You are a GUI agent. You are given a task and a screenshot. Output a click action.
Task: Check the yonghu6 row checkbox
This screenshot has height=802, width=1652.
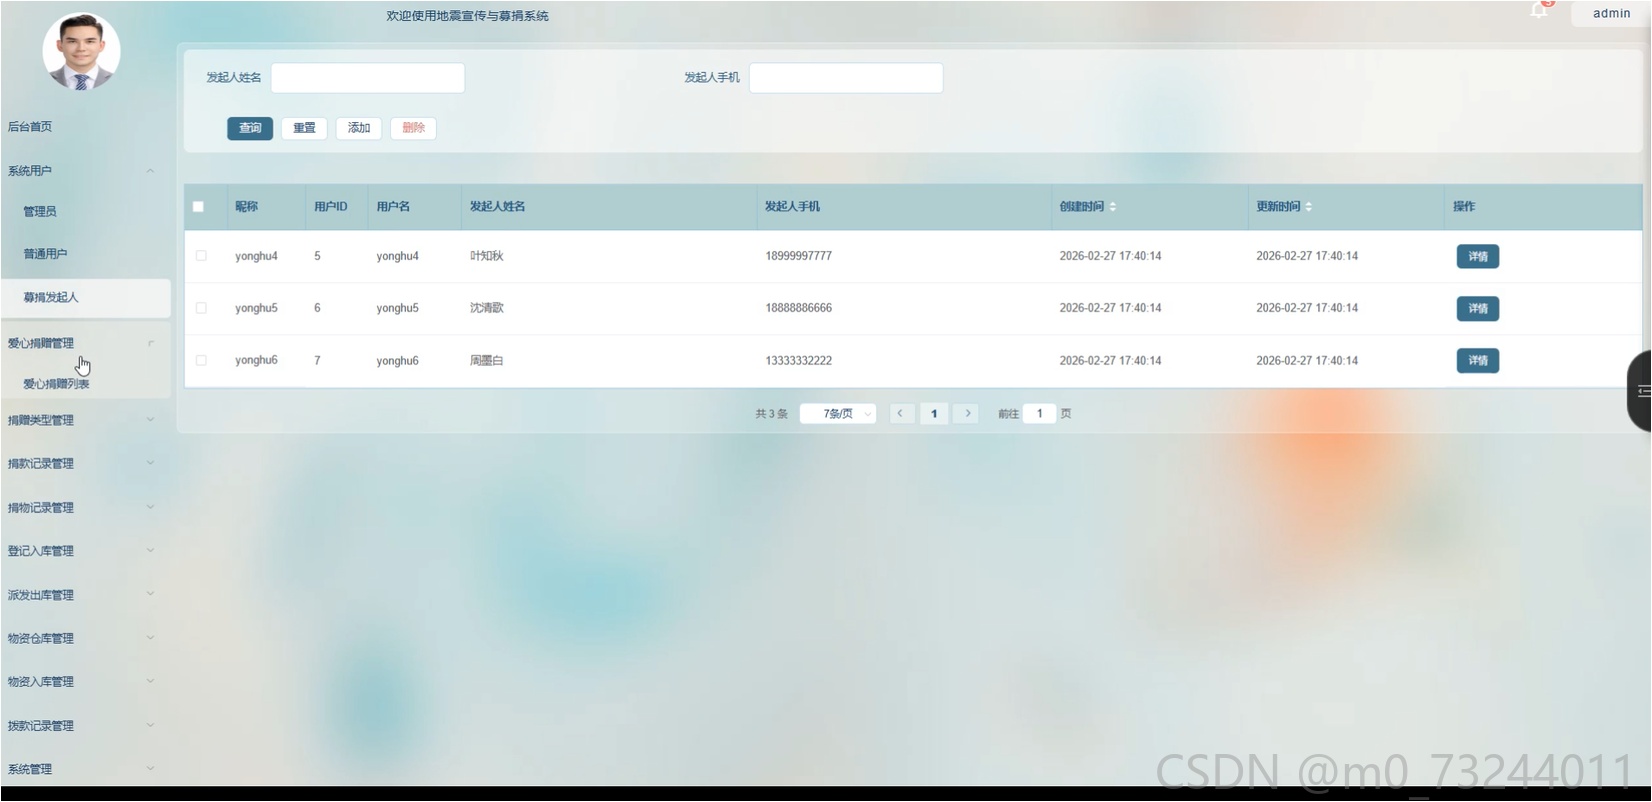pos(201,360)
